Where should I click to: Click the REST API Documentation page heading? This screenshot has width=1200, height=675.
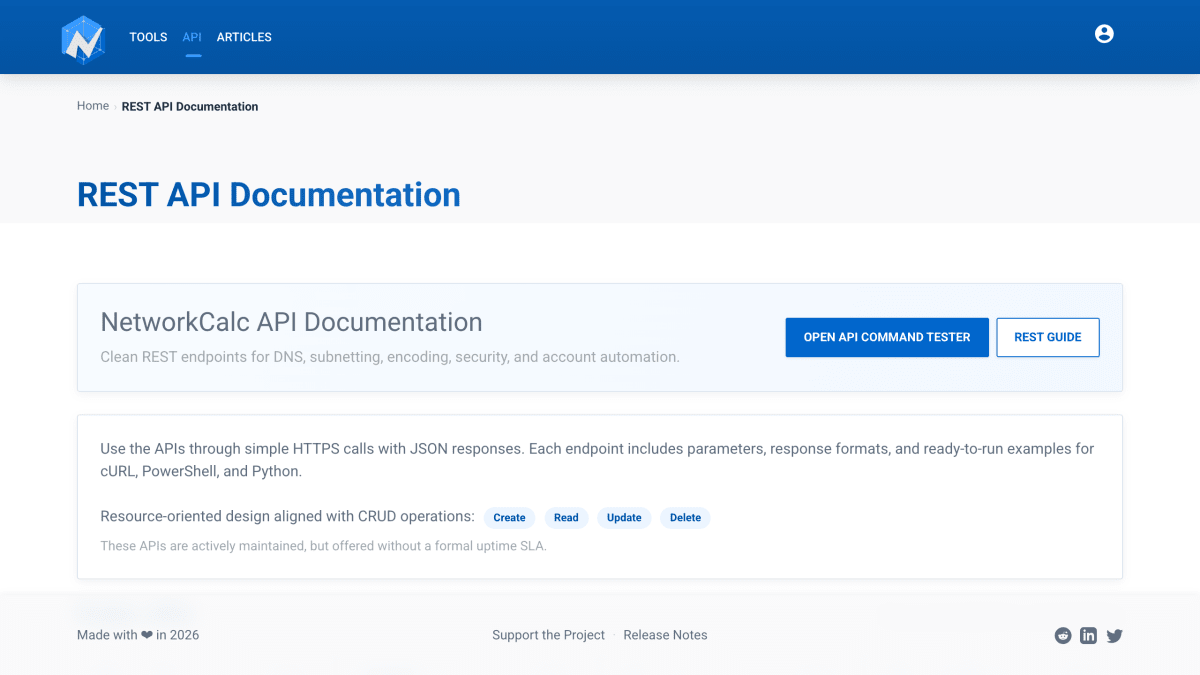pos(269,194)
